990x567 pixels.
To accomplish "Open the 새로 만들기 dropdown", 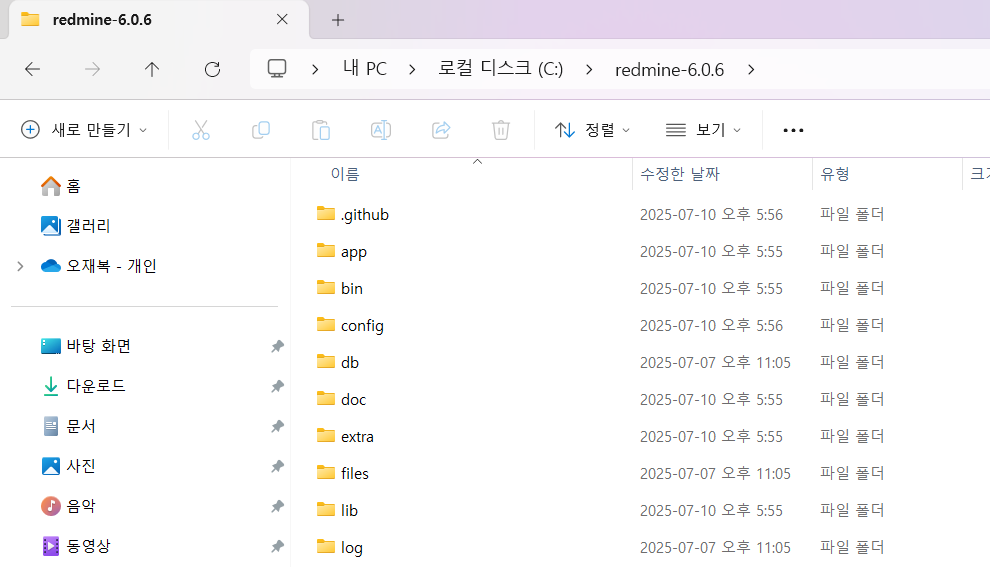I will 85,130.
